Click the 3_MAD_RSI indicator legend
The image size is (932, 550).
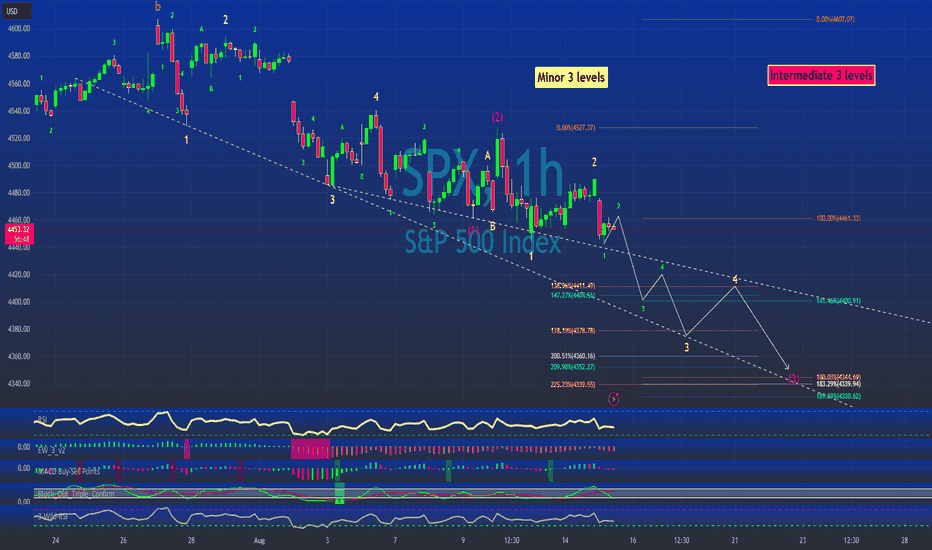52,517
